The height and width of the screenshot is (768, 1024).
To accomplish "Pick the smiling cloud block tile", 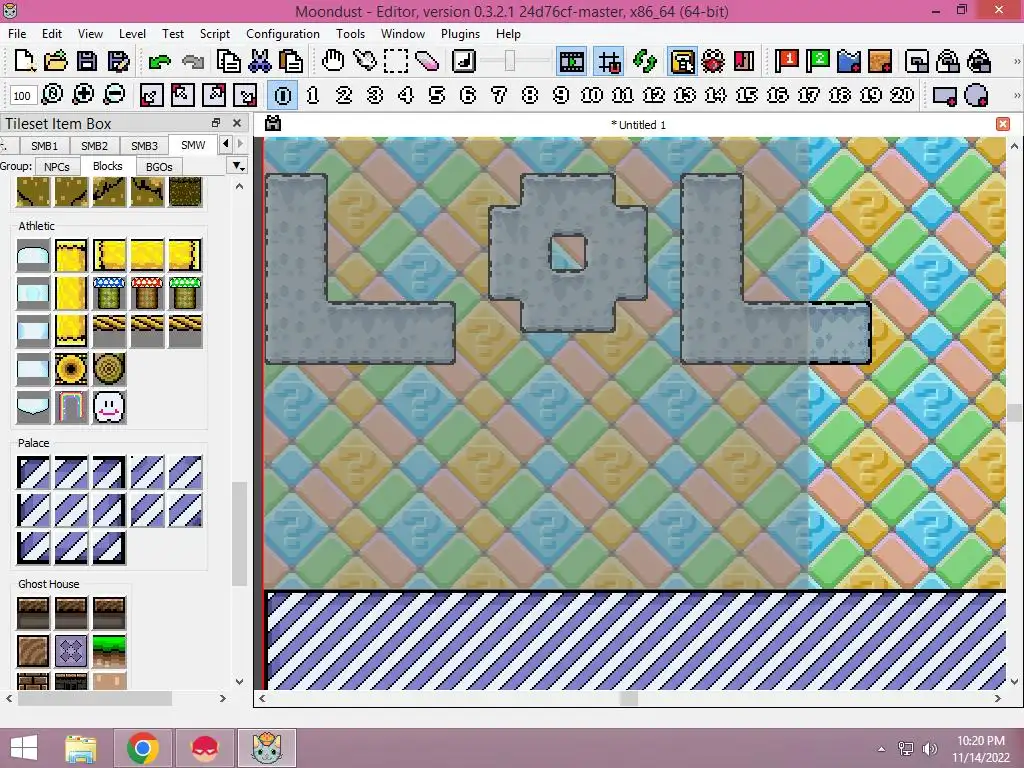I will (x=109, y=407).
